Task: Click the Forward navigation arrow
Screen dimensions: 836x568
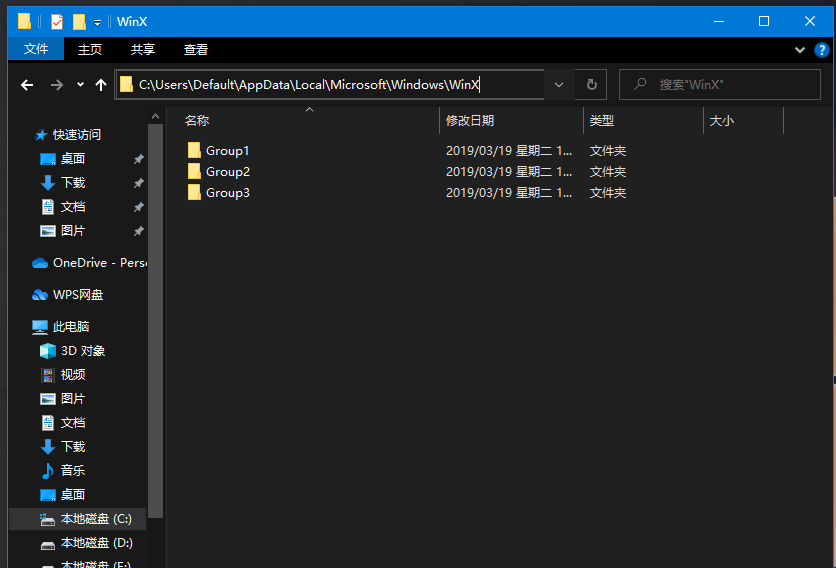Action: click(57, 85)
